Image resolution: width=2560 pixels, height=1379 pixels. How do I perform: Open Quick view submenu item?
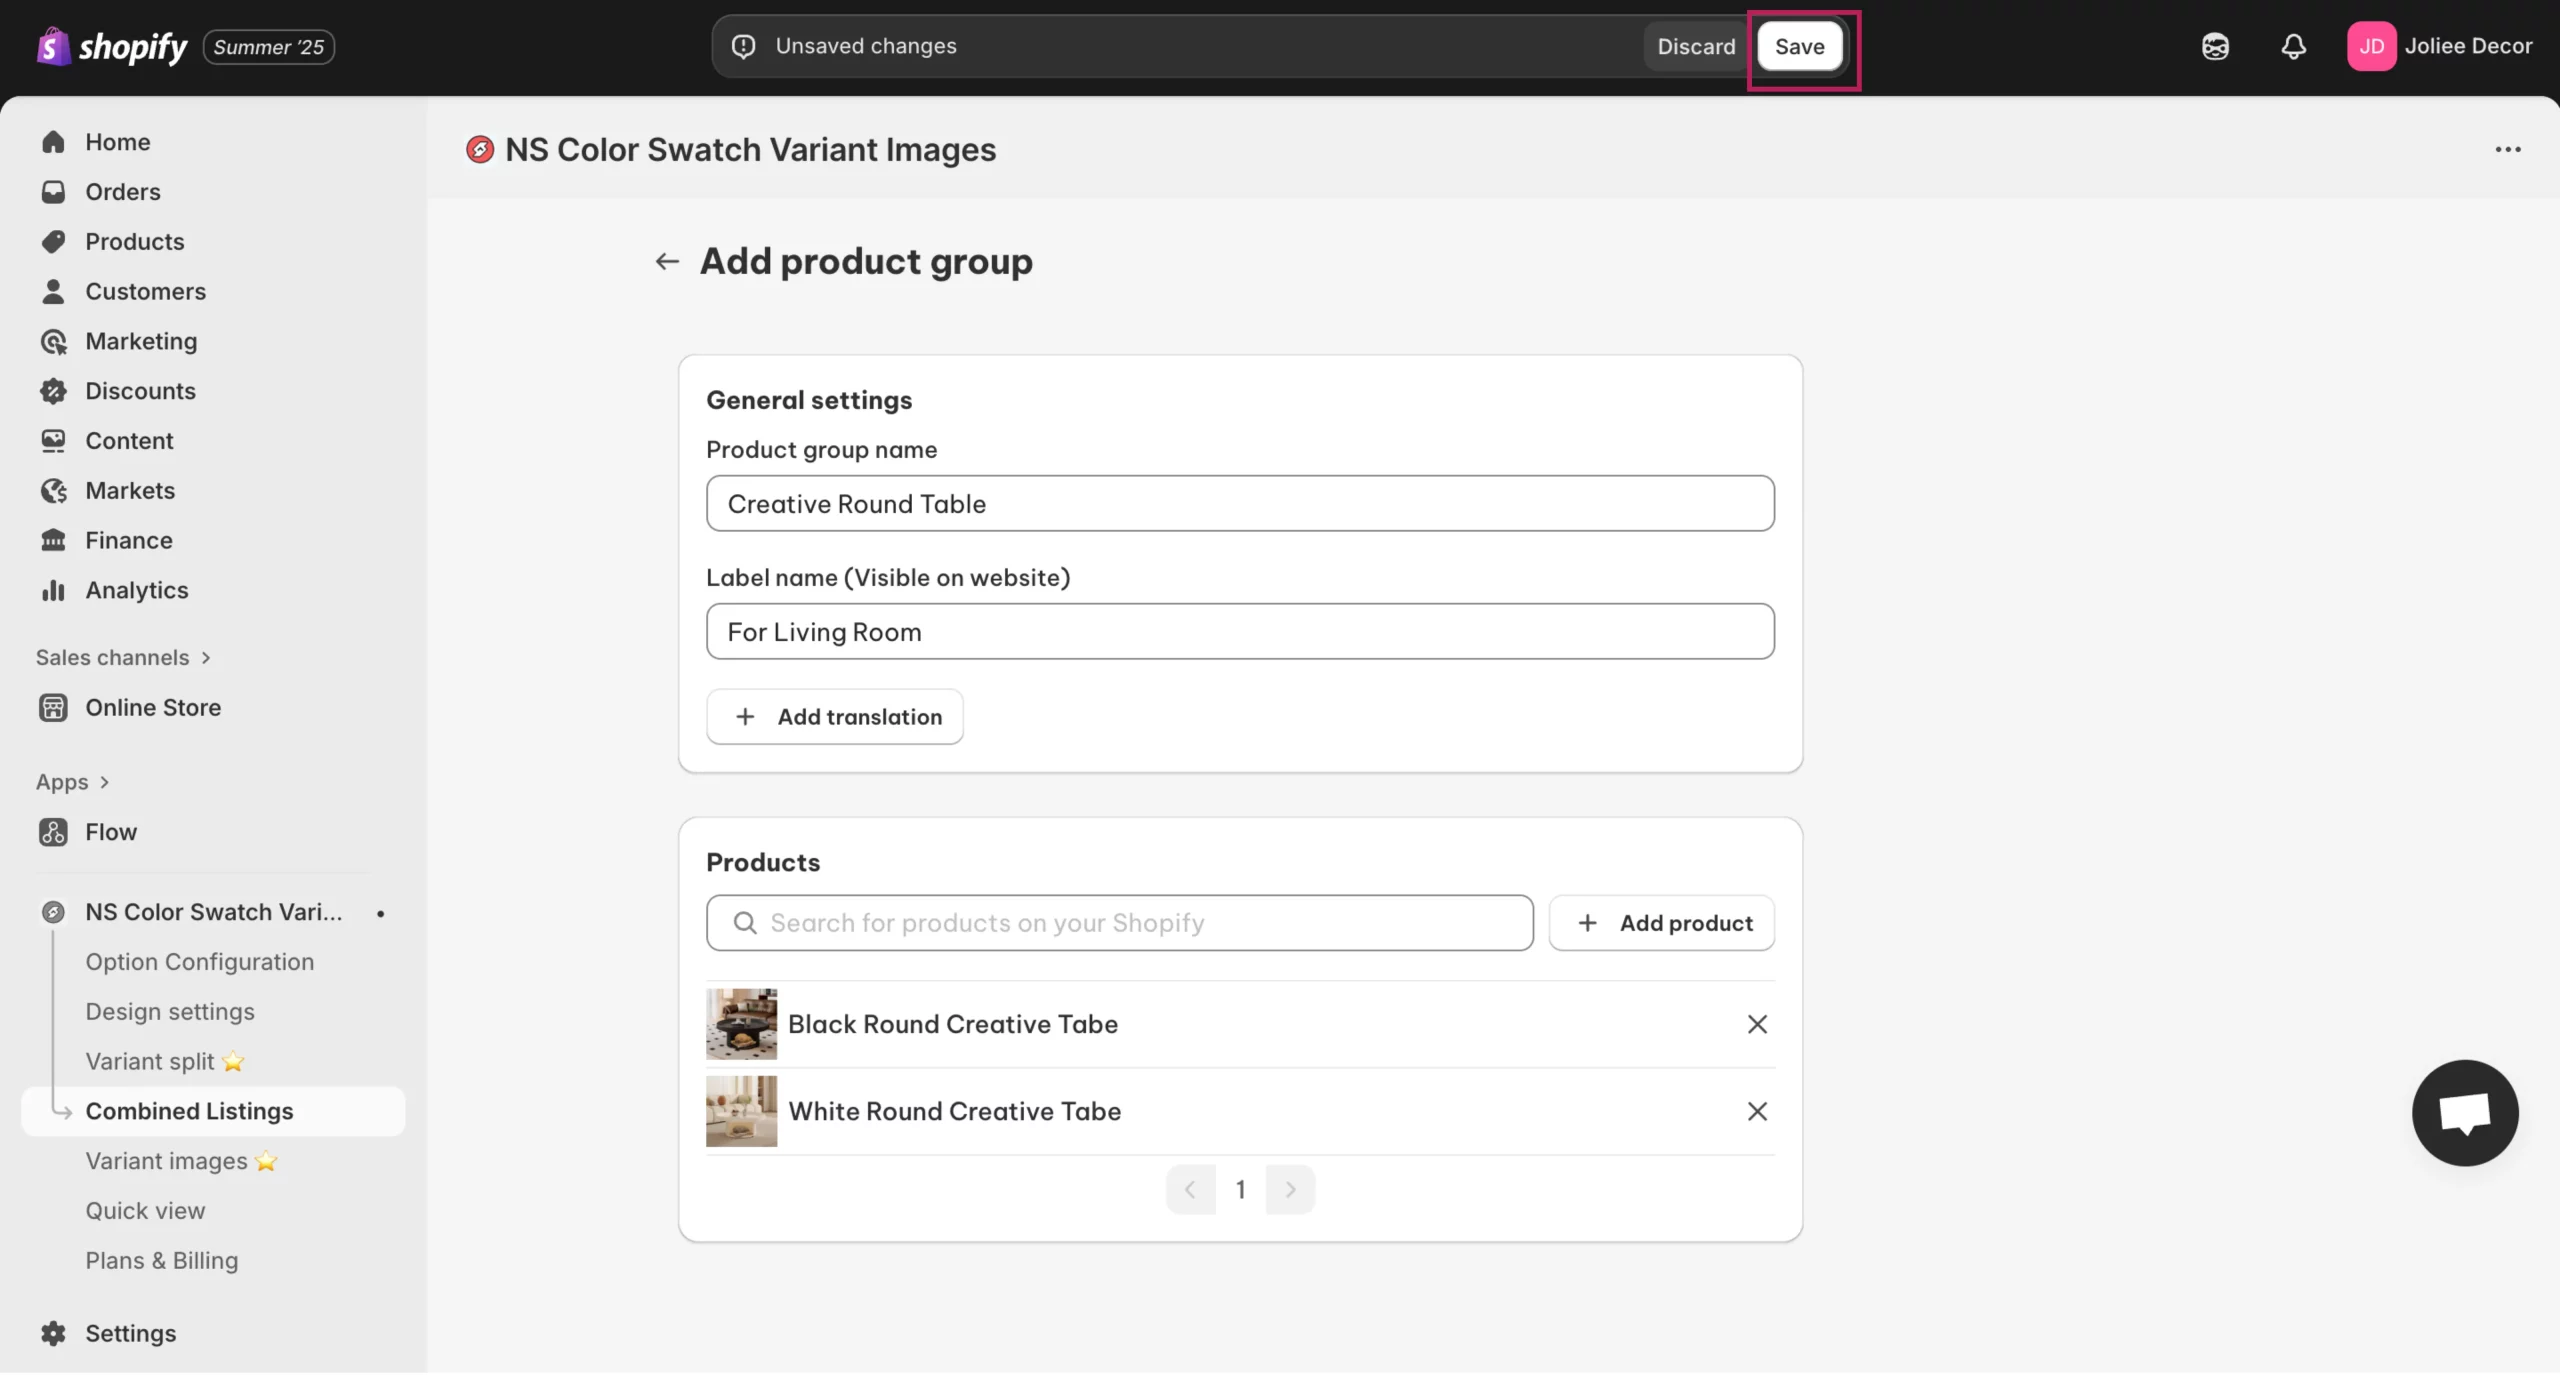[x=145, y=1212]
